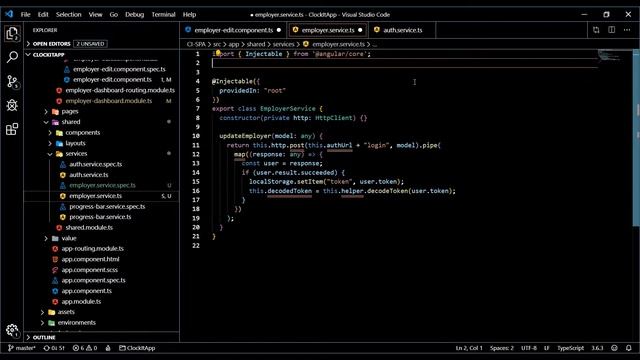Click the feedback smiley icon
The image size is (640, 360).
click(614, 348)
